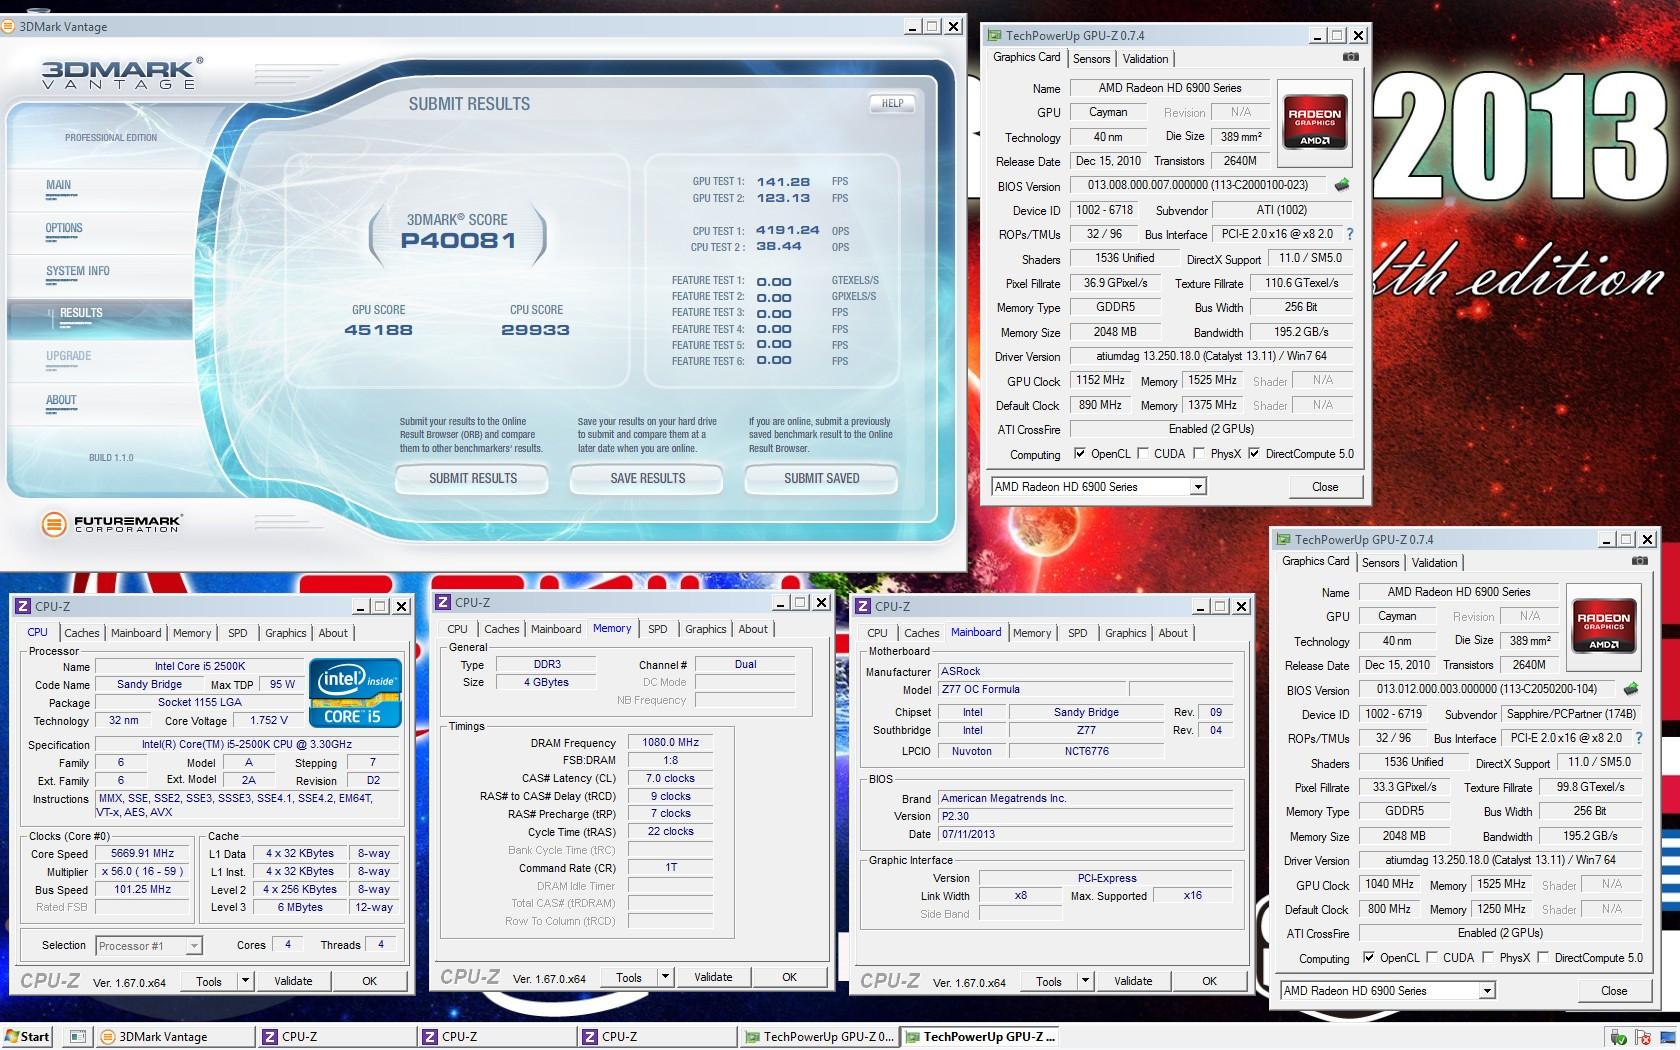Image resolution: width=1680 pixels, height=1050 pixels.
Task: Open About in 3DMark Vantage sidebar
Action: tap(61, 400)
